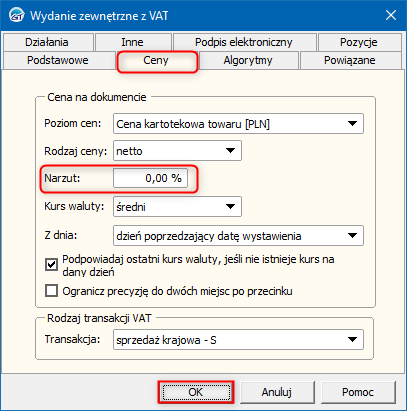
Task: Expand the Poziom cen dropdown
Action: pyautogui.click(x=238, y=124)
